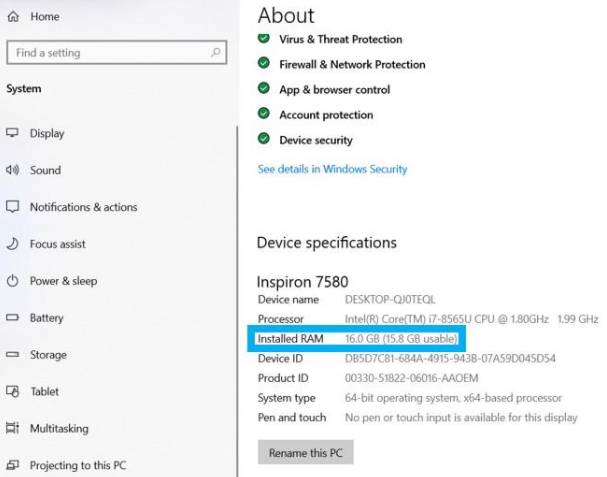Click the Virus & Threat Protection checkmark
607x477 pixels.
click(x=264, y=39)
